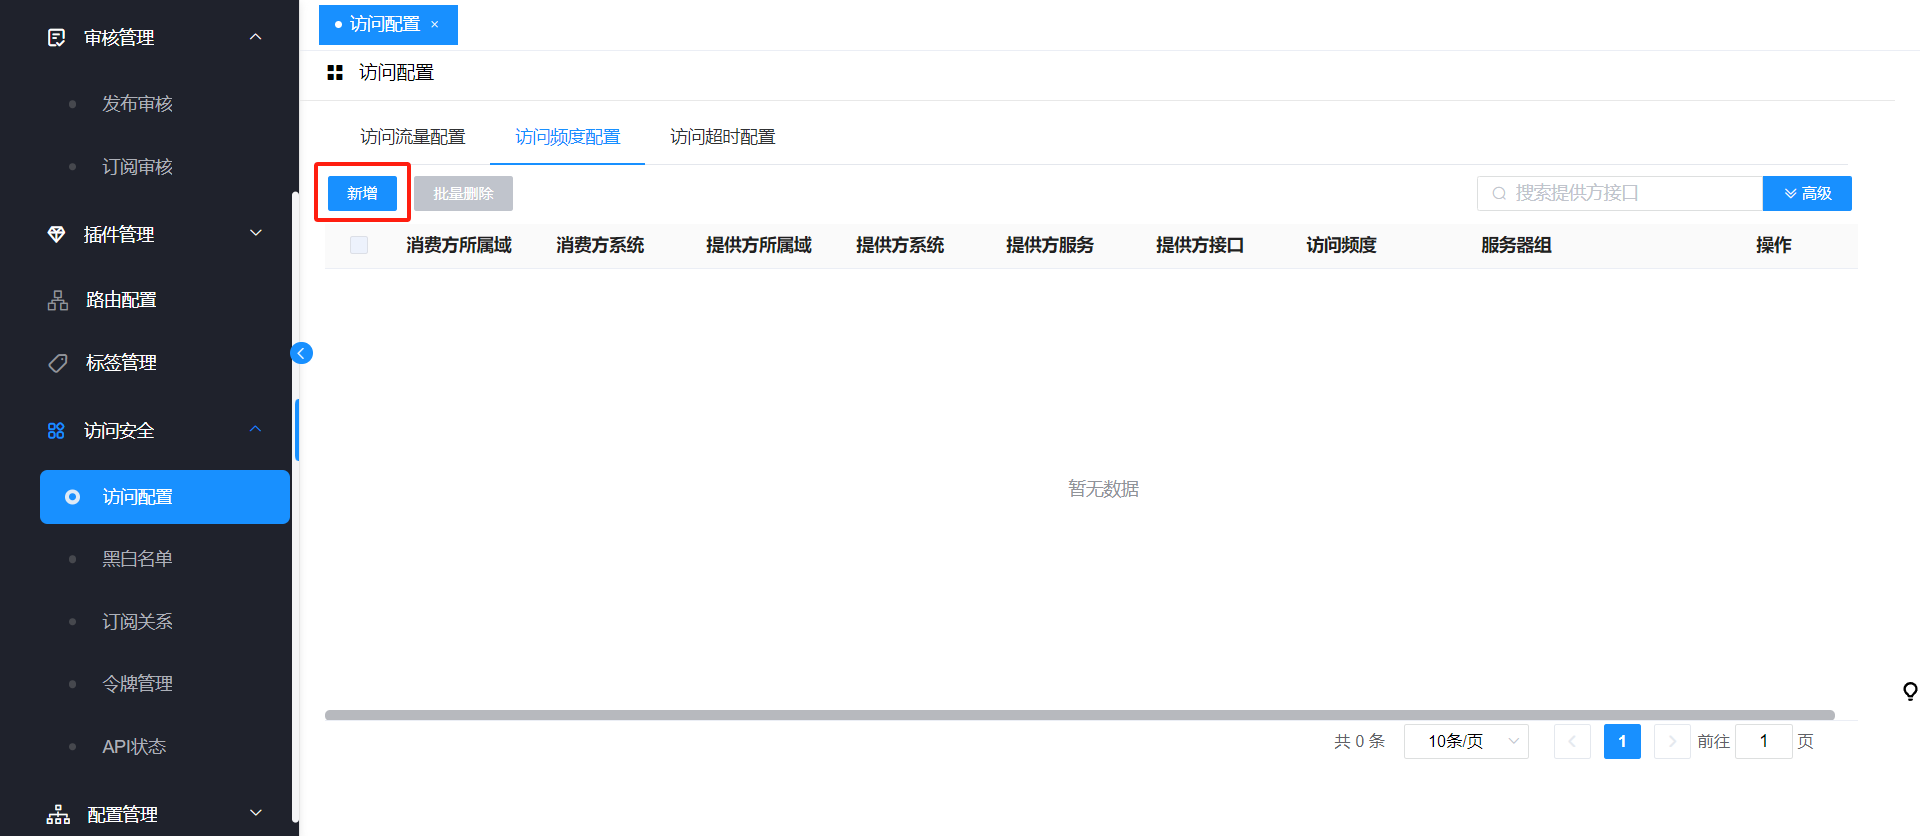Expand the 配置管理 menu chevron

click(x=255, y=813)
